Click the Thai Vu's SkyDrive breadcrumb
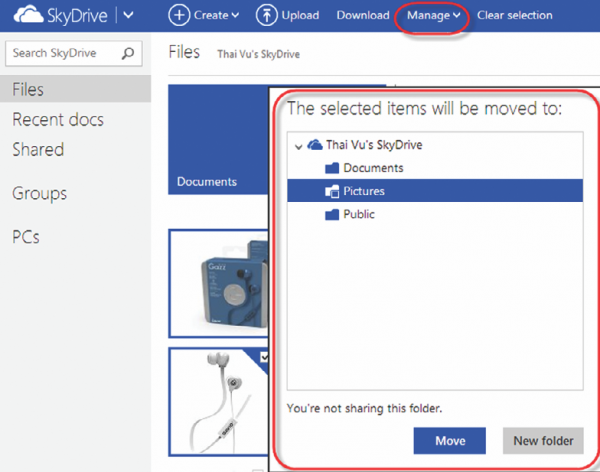This screenshot has height=472, width=600. pos(258,54)
